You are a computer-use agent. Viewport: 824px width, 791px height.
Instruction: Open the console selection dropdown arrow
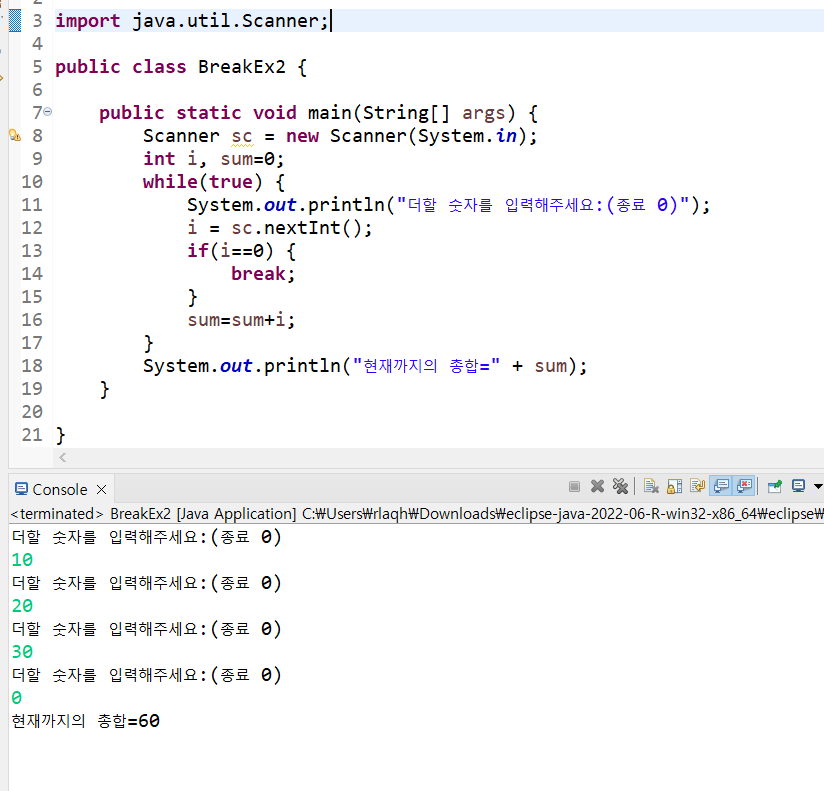point(818,487)
